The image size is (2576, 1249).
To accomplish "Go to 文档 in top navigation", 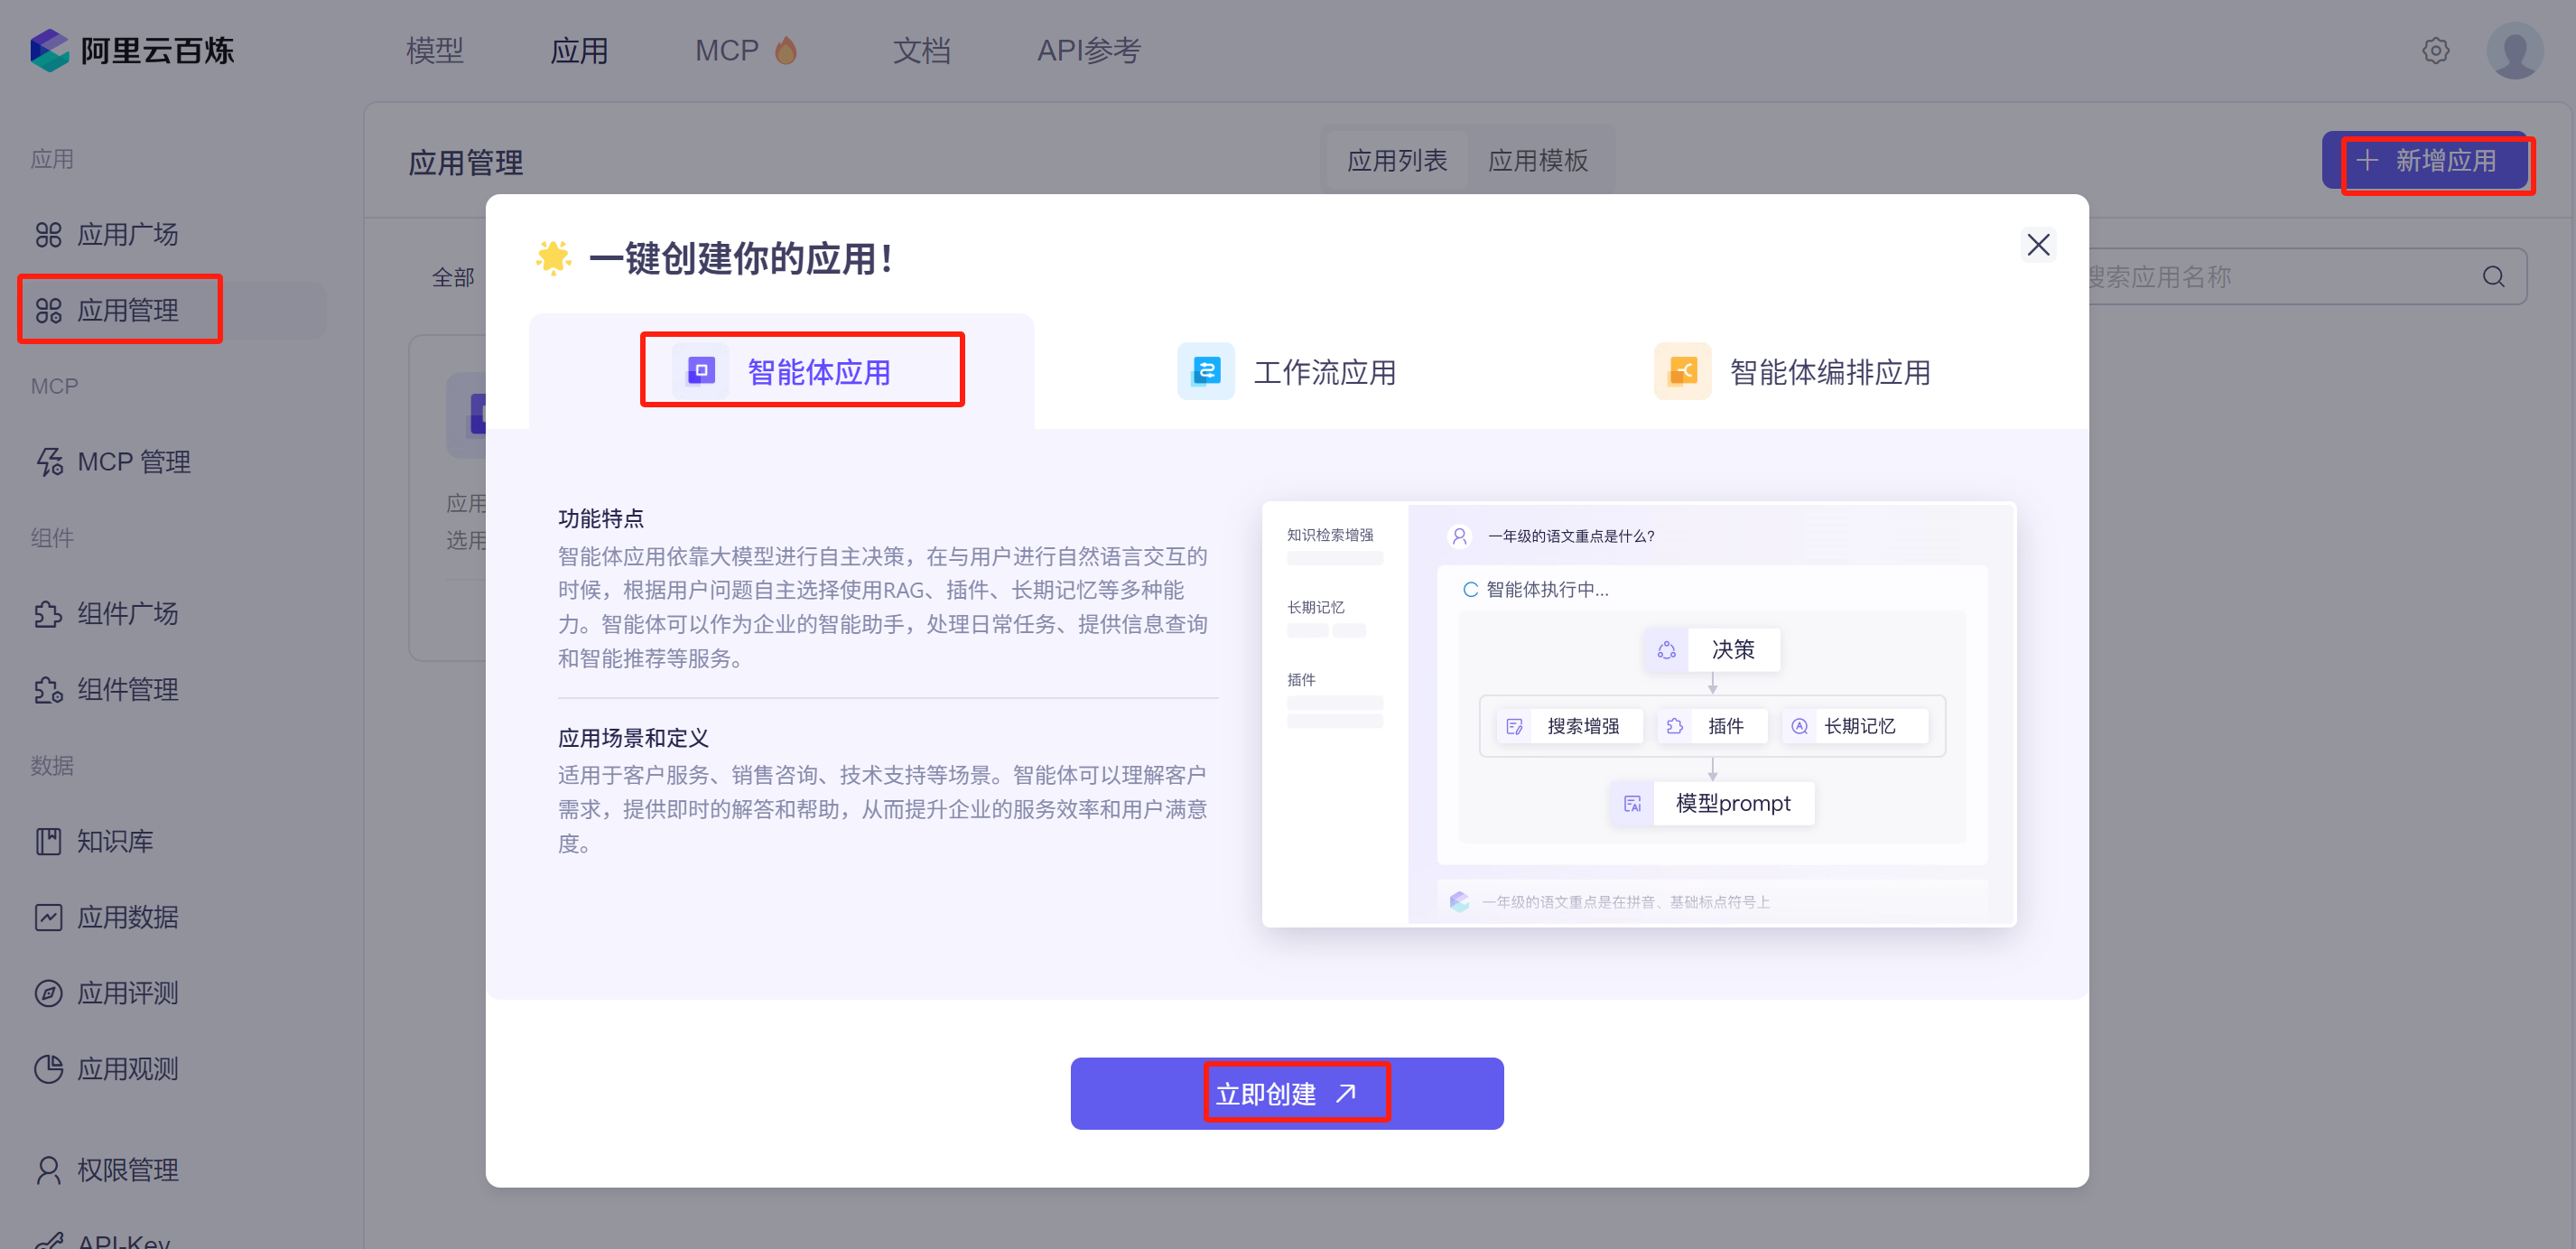I will tap(921, 50).
